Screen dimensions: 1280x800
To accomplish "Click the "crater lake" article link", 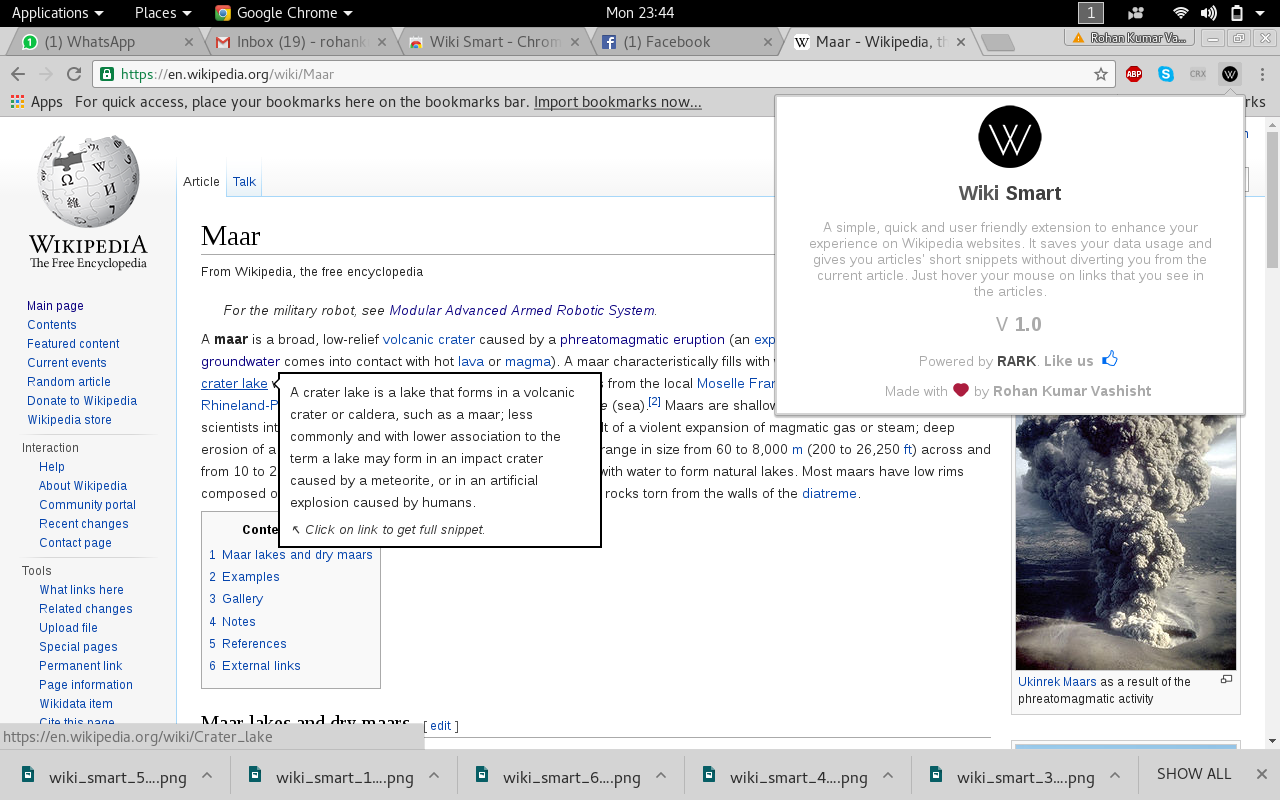I will 233,383.
